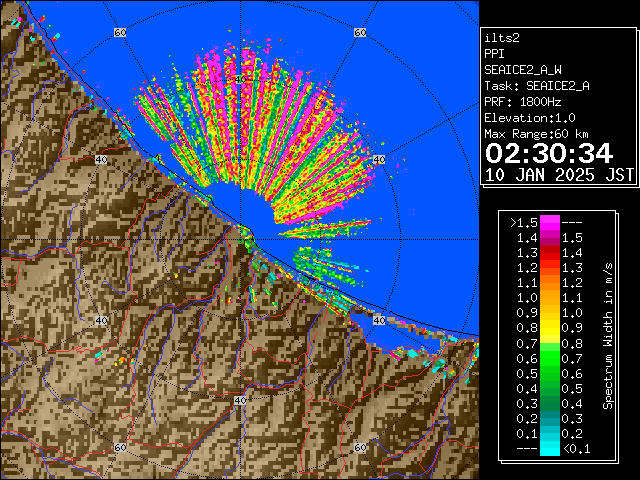The width and height of the screenshot is (640, 480).
Task: Click the 40 range label on the north spoke
Action: pyautogui.click(x=240, y=79)
